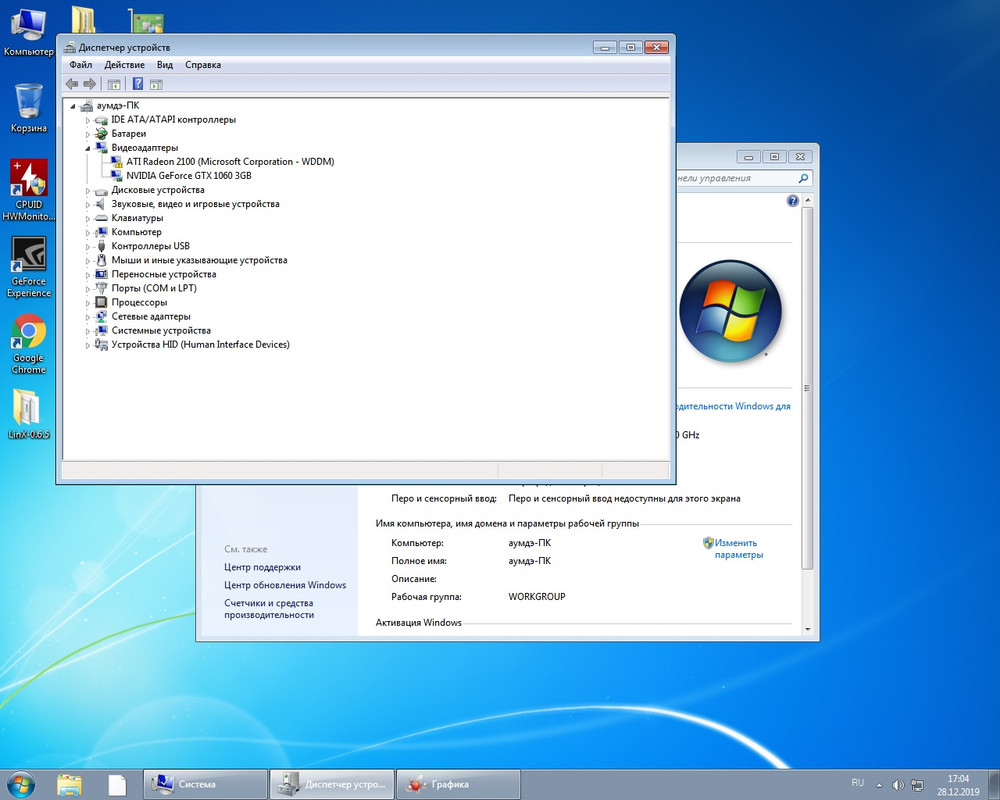Click the network icon in system tray
The width and height of the screenshot is (1000, 800).
click(917, 785)
